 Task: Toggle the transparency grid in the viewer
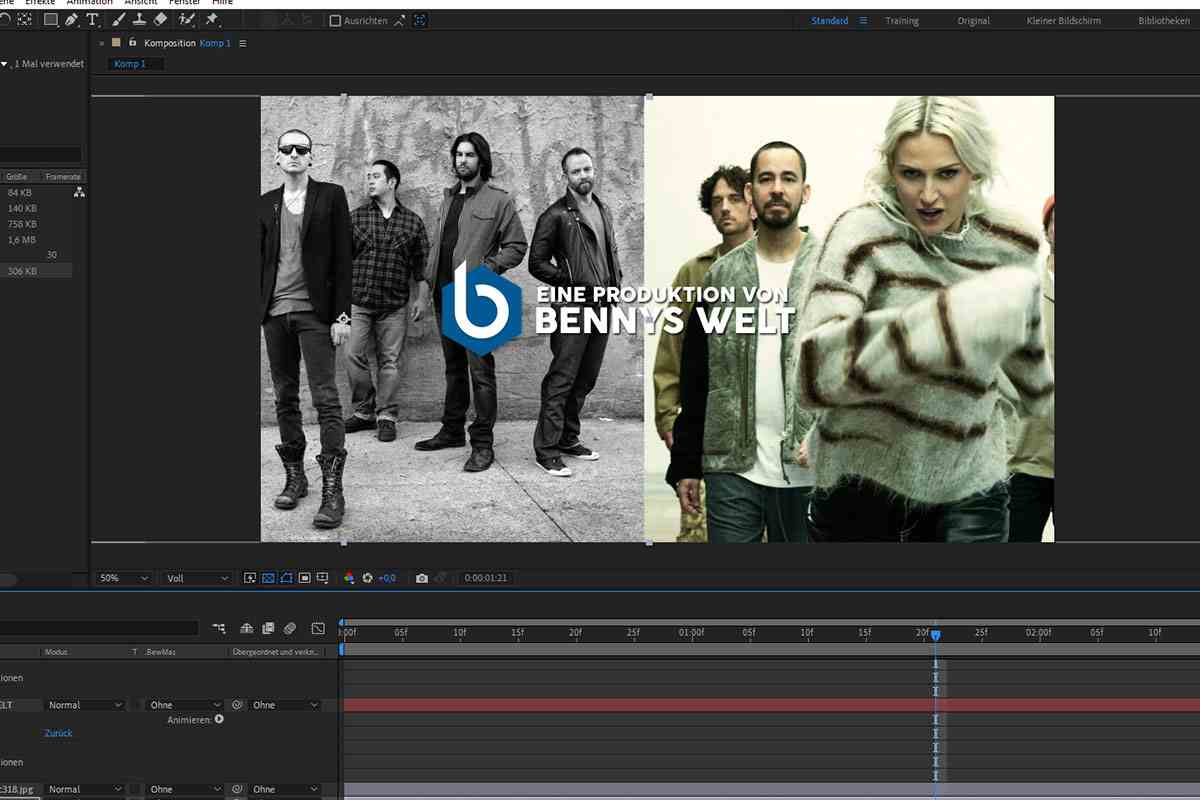pos(268,578)
